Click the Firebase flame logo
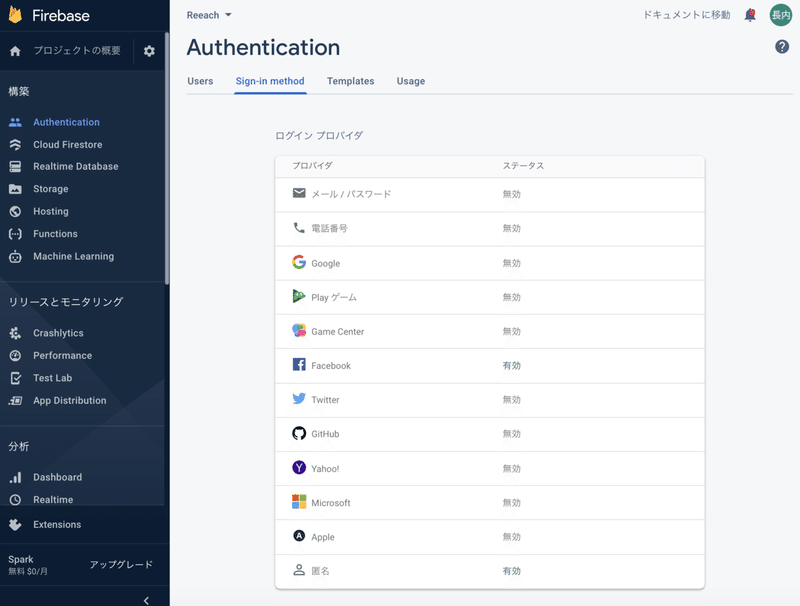The width and height of the screenshot is (800, 606). pos(15,15)
